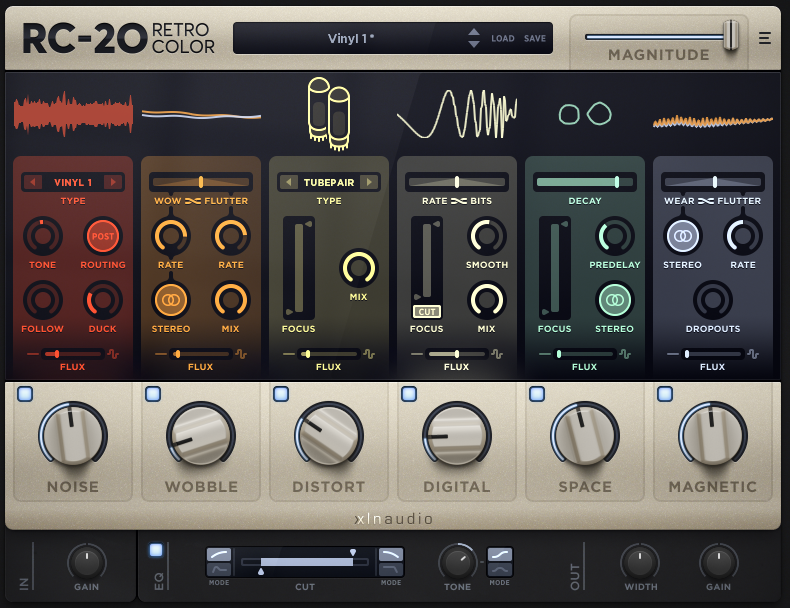Toggle the Digital module power checkbox
The image size is (790, 608).
(x=409, y=393)
